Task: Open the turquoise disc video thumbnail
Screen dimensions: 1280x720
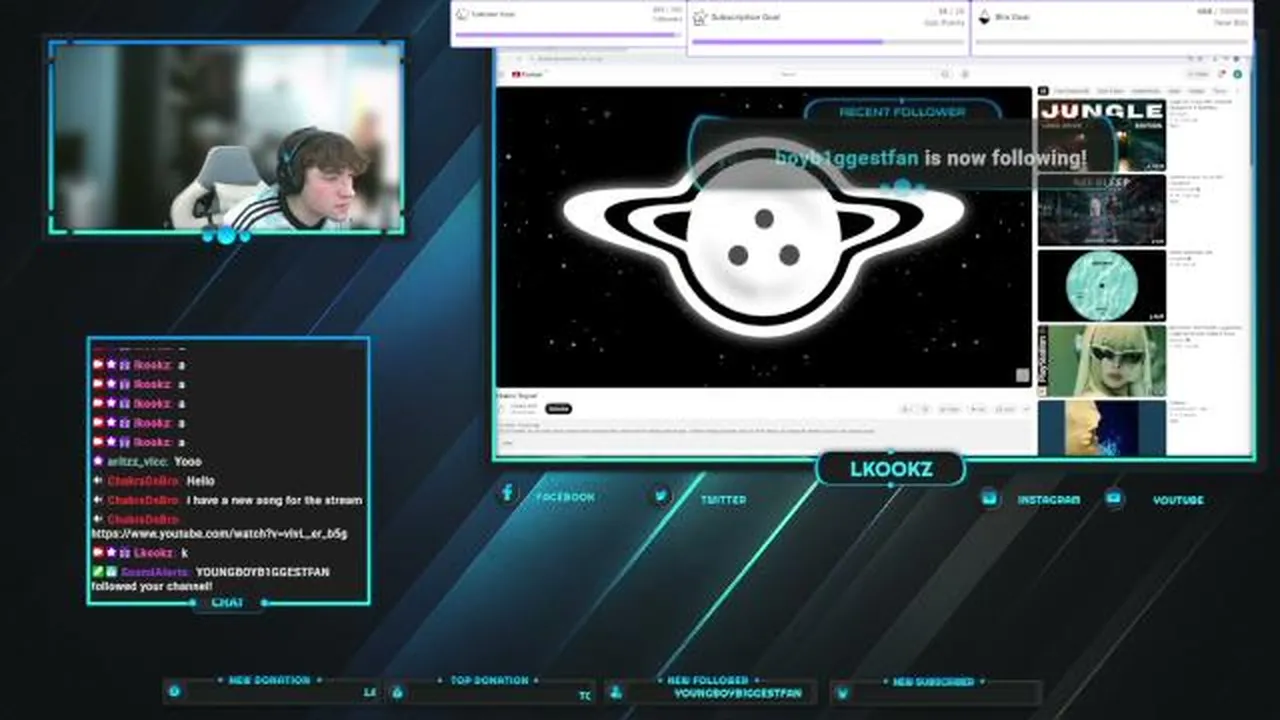Action: click(x=1101, y=285)
